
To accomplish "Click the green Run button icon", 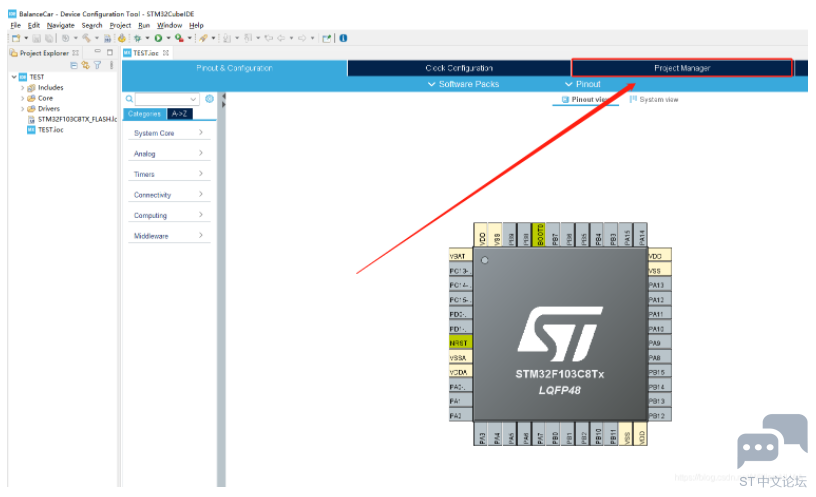I will (x=158, y=38).
